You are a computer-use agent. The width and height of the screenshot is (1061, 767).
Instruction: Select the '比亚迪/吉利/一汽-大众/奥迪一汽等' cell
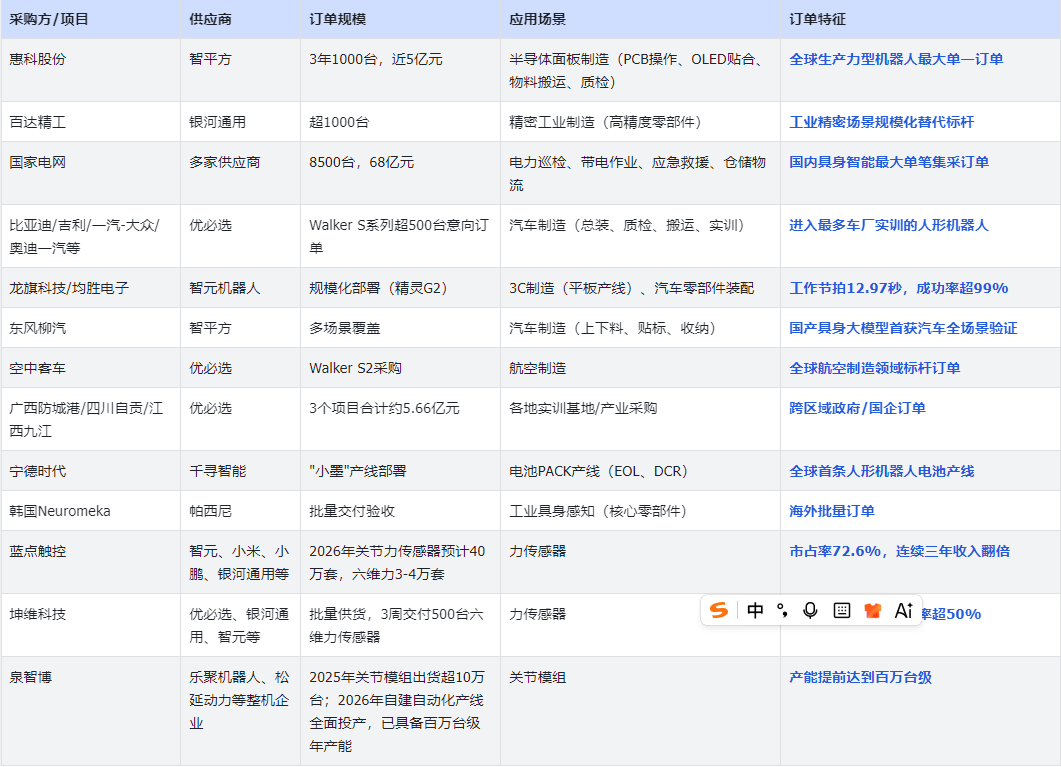click(x=91, y=236)
